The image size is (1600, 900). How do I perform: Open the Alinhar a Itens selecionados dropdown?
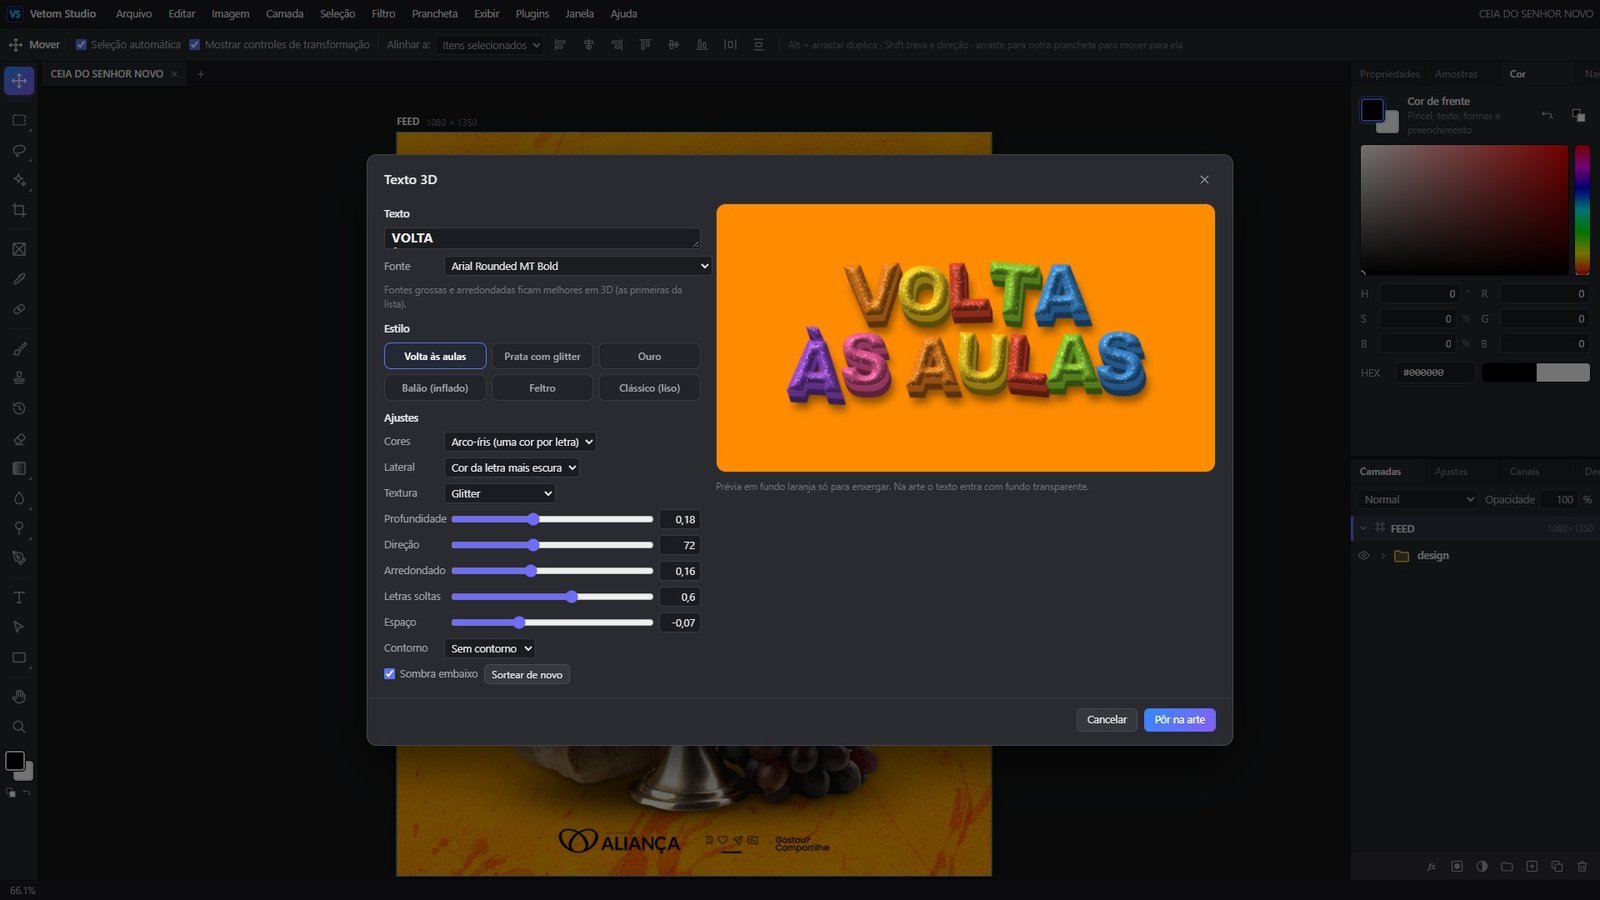click(489, 45)
